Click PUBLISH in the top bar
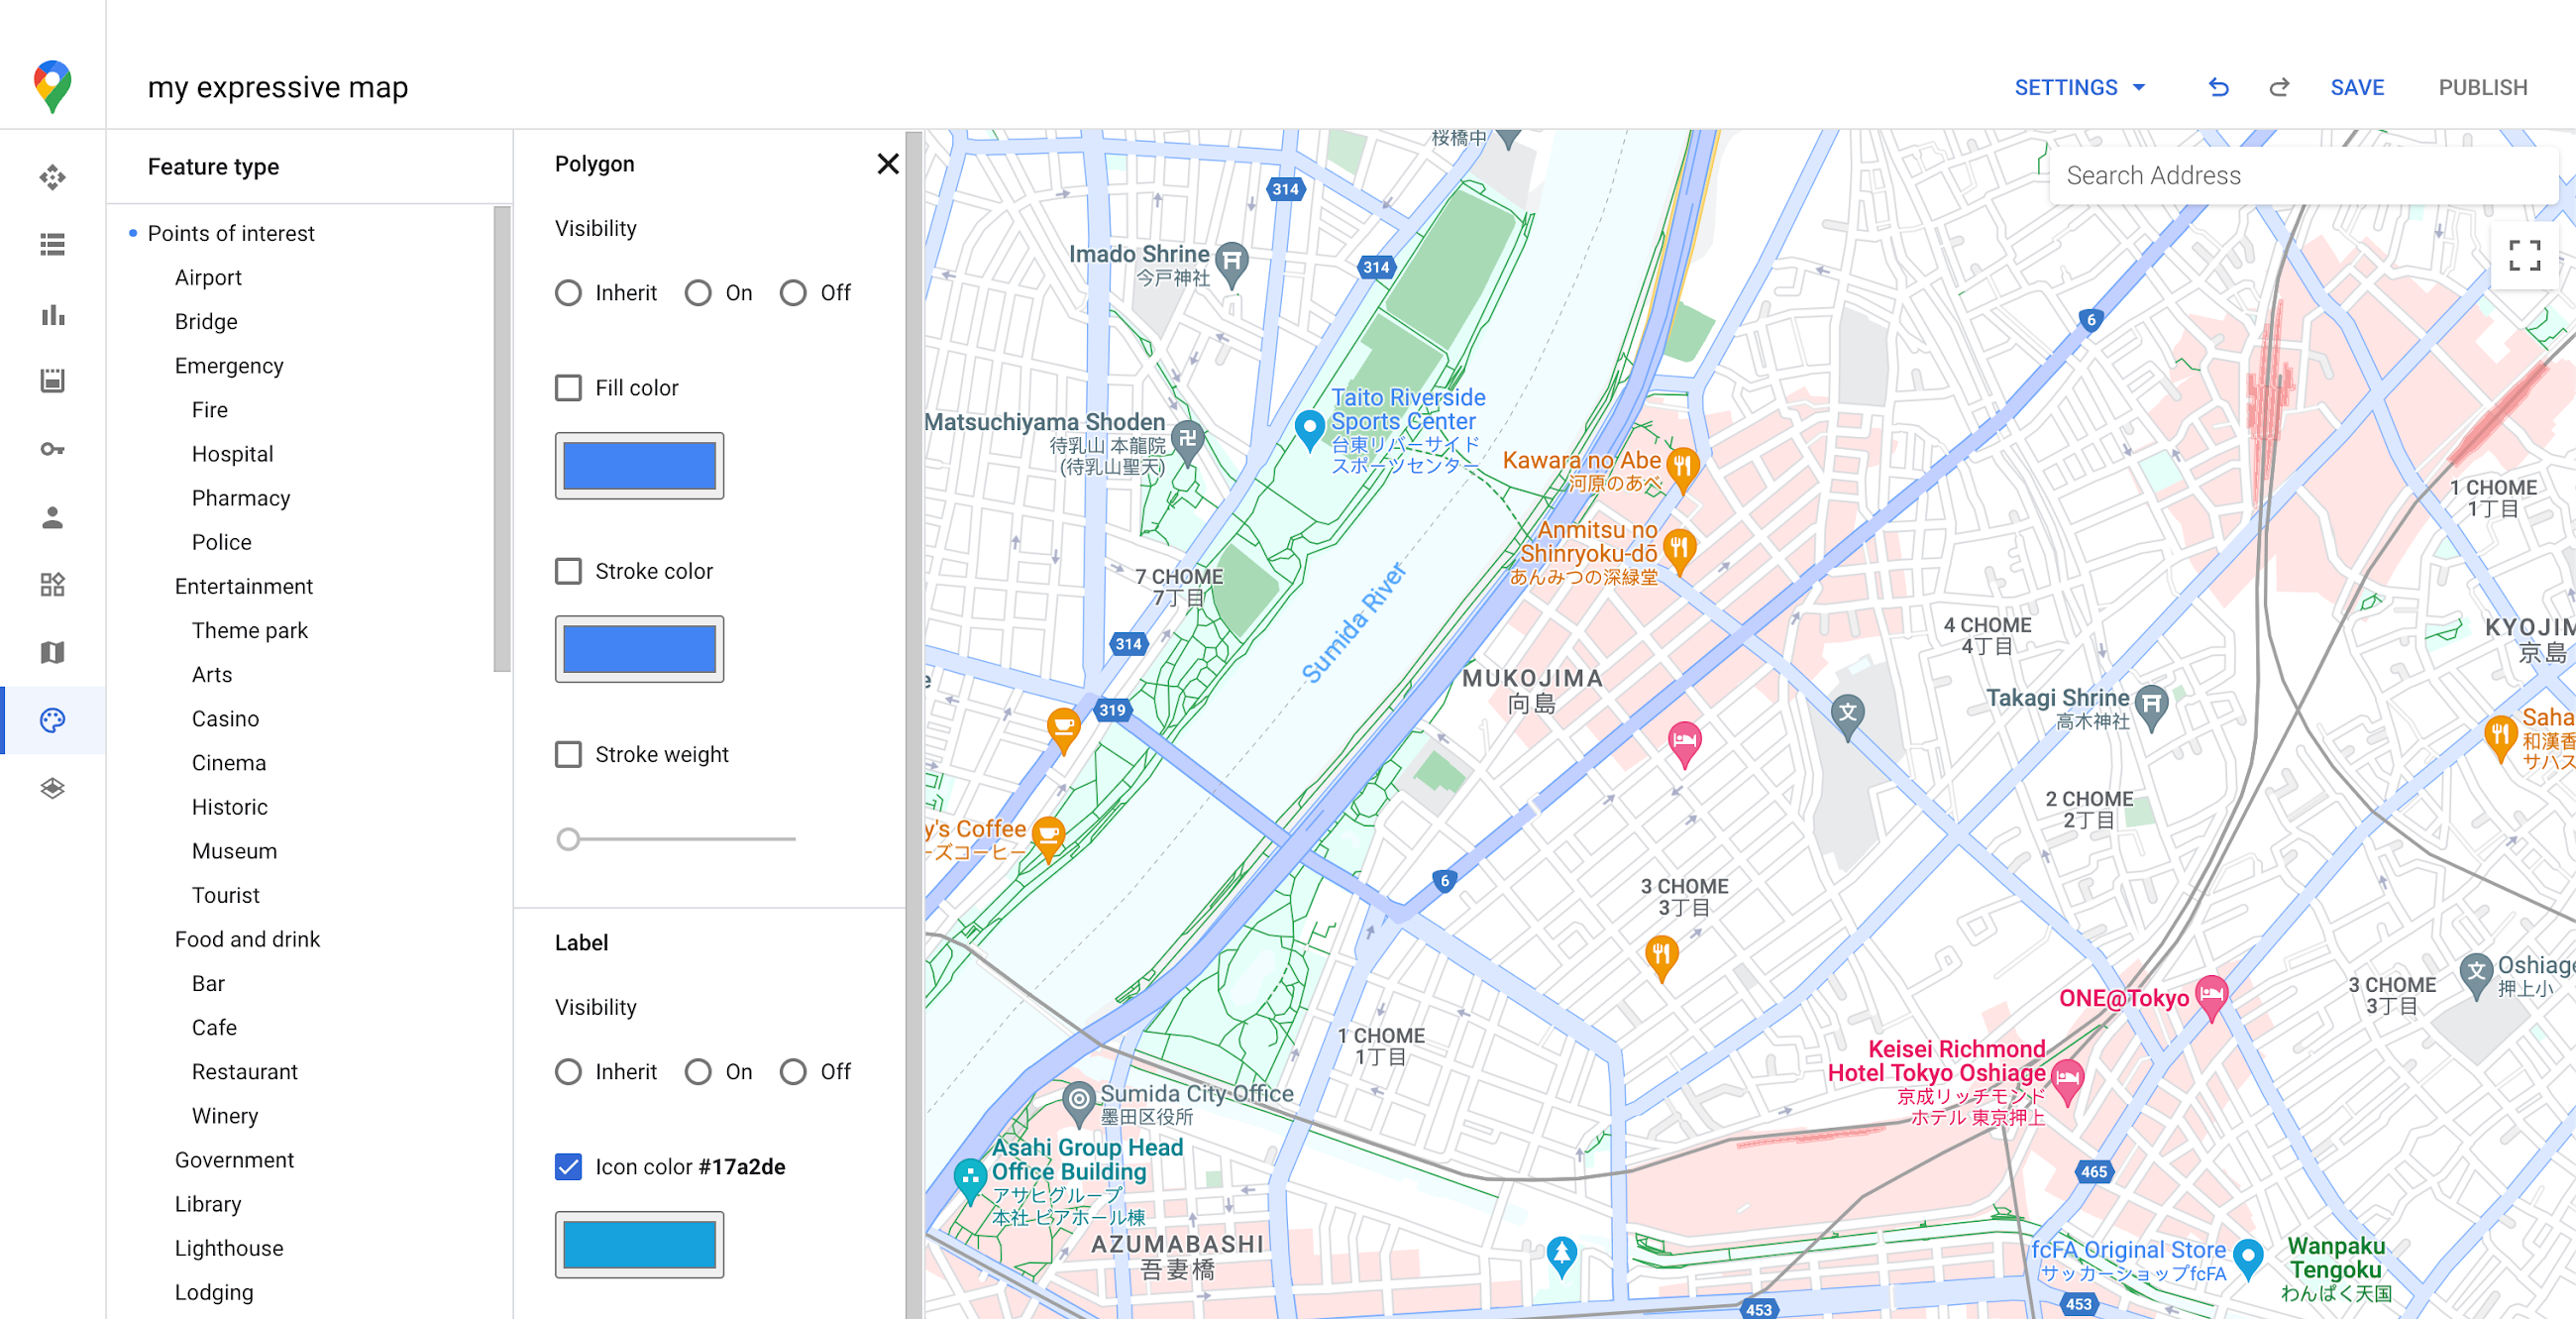This screenshot has height=1319, width=2576. pos(2483,87)
